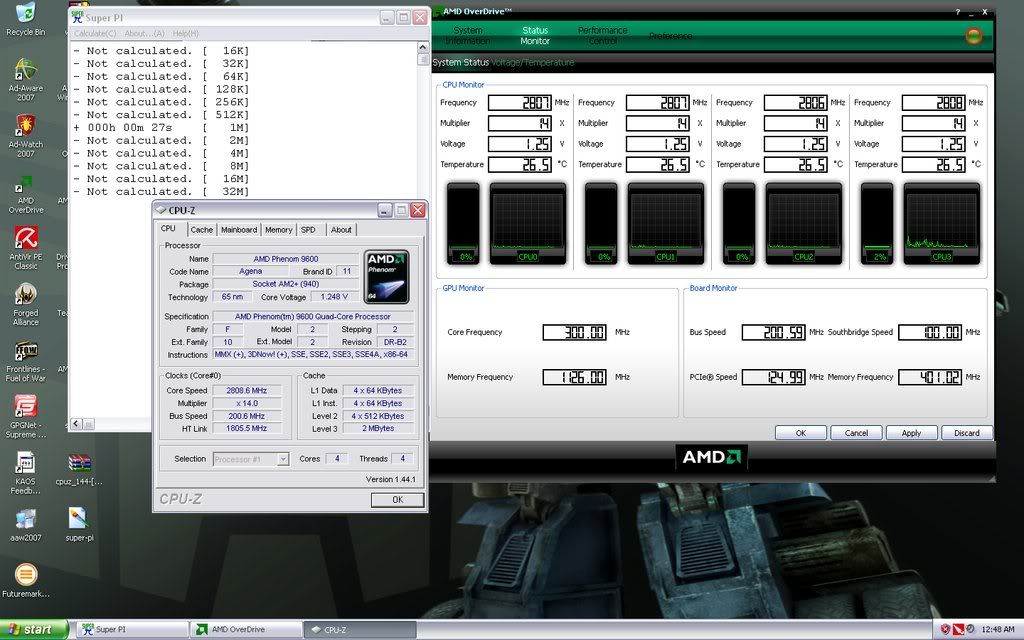1024x640 pixels.
Task: Click the help question mark in AMD OverDrive
Action: (958, 12)
